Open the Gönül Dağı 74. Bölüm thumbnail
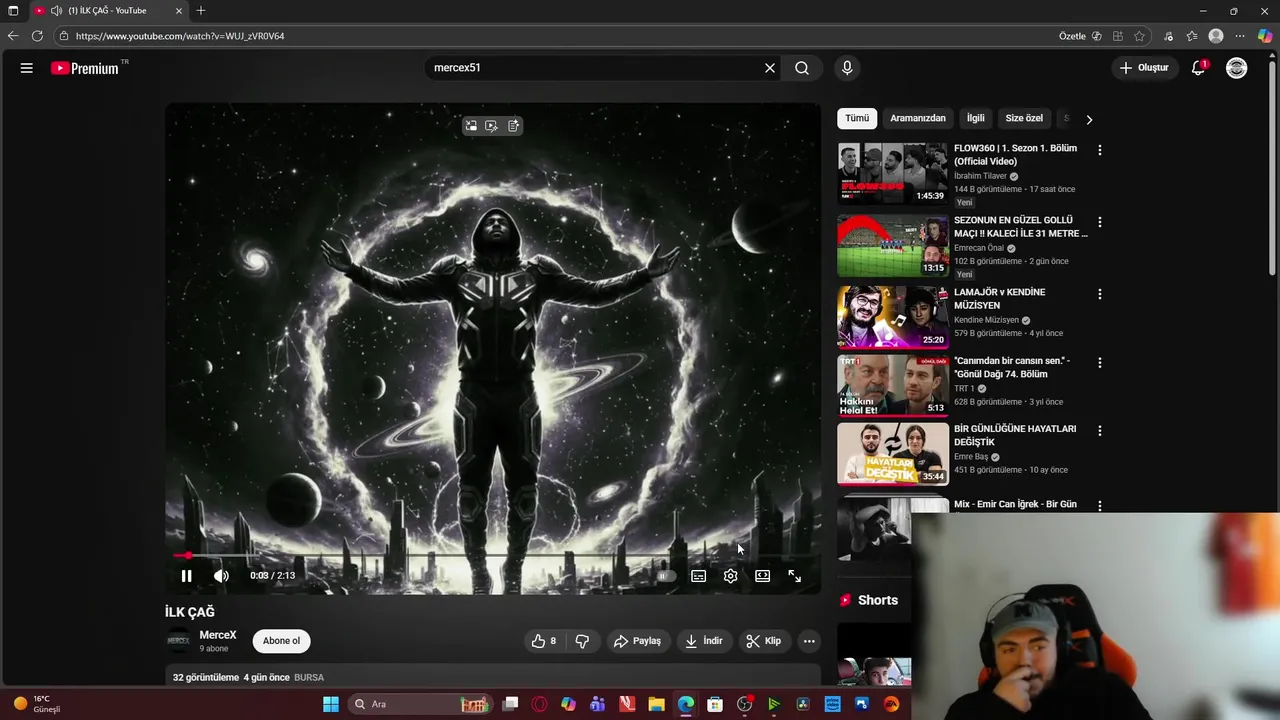This screenshot has height=720, width=1280. [893, 385]
